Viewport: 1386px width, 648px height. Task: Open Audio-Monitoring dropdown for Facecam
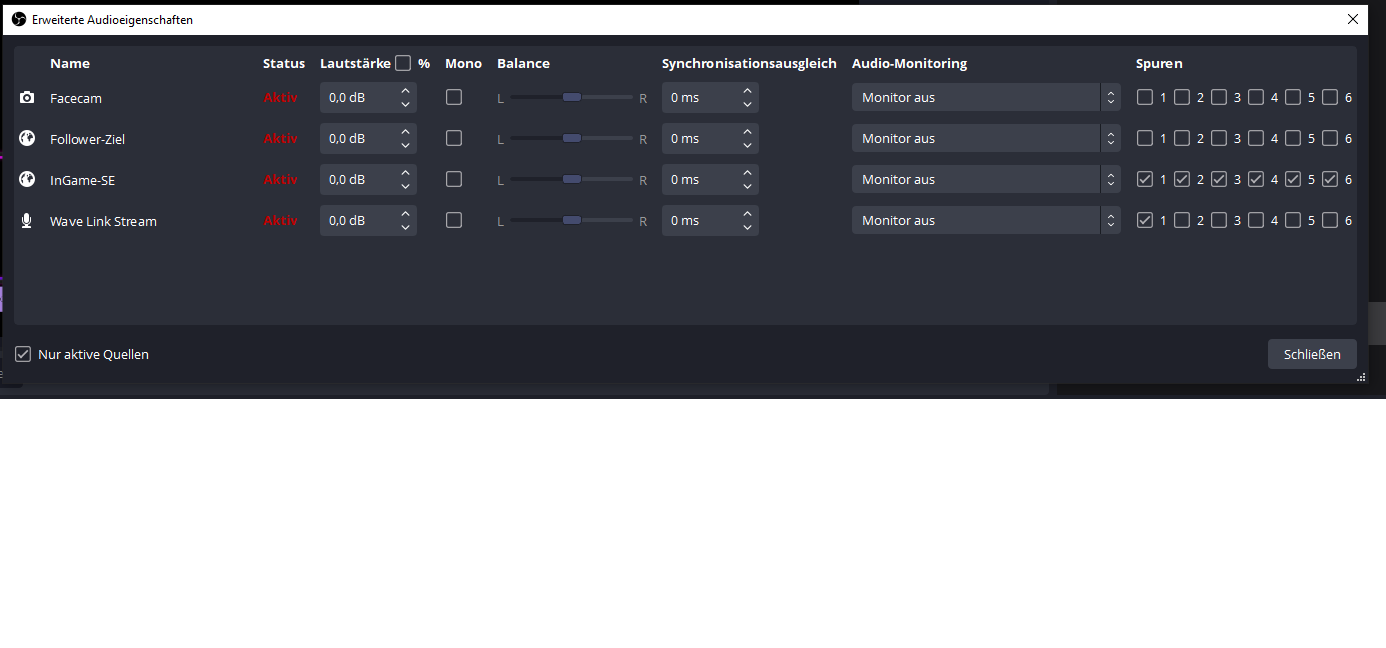click(x=985, y=98)
